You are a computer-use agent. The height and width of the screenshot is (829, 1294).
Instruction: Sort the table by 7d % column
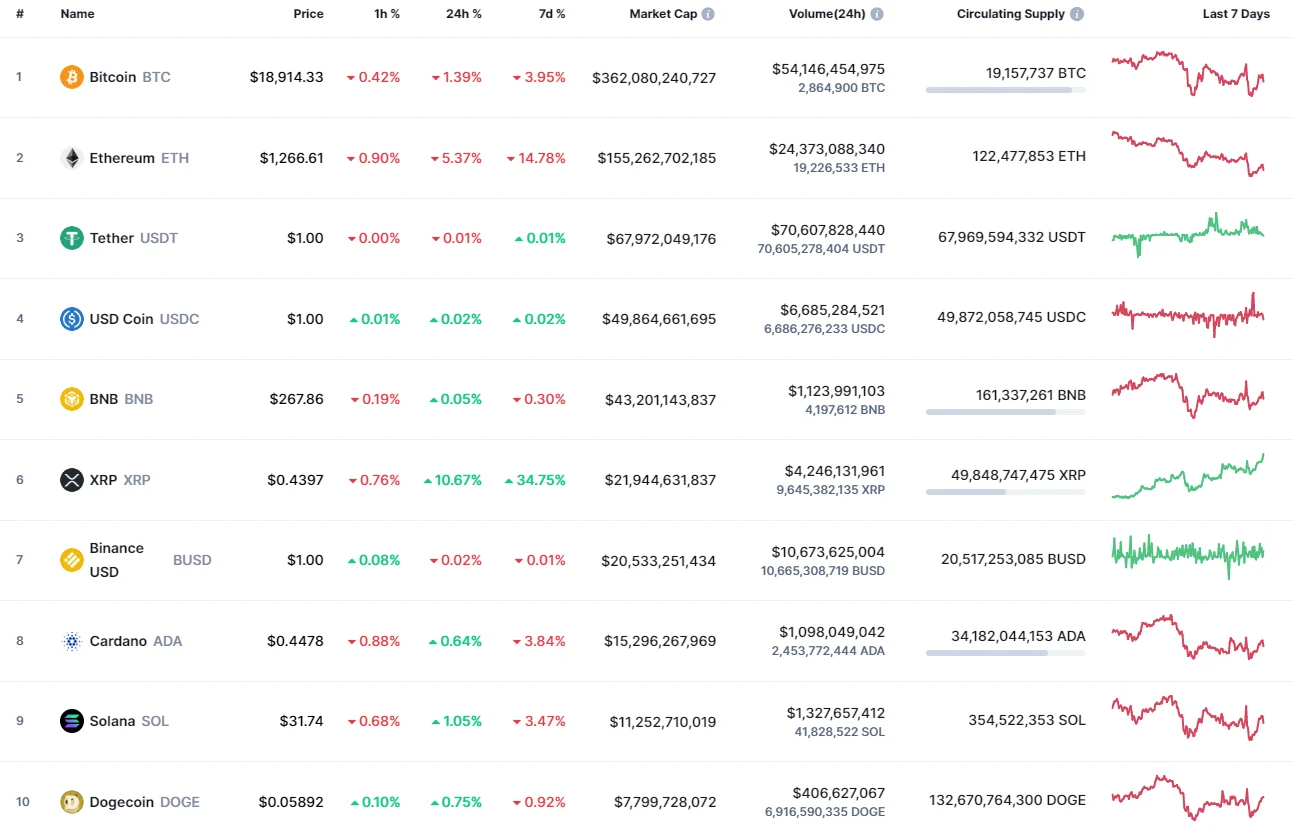[x=552, y=14]
